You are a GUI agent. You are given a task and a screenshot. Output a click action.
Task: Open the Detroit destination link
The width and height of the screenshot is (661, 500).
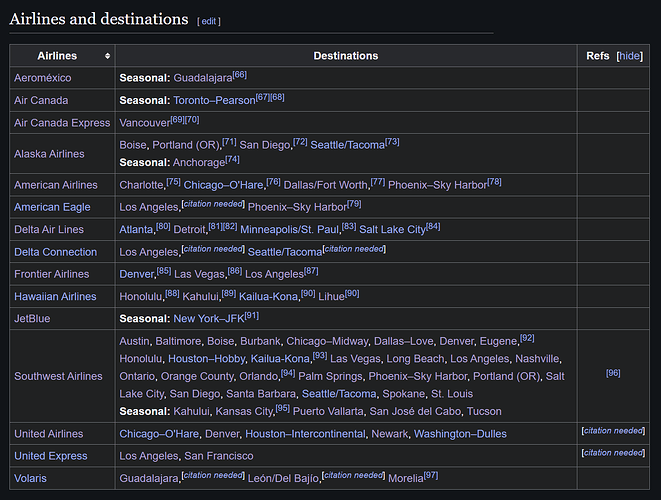tap(189, 229)
